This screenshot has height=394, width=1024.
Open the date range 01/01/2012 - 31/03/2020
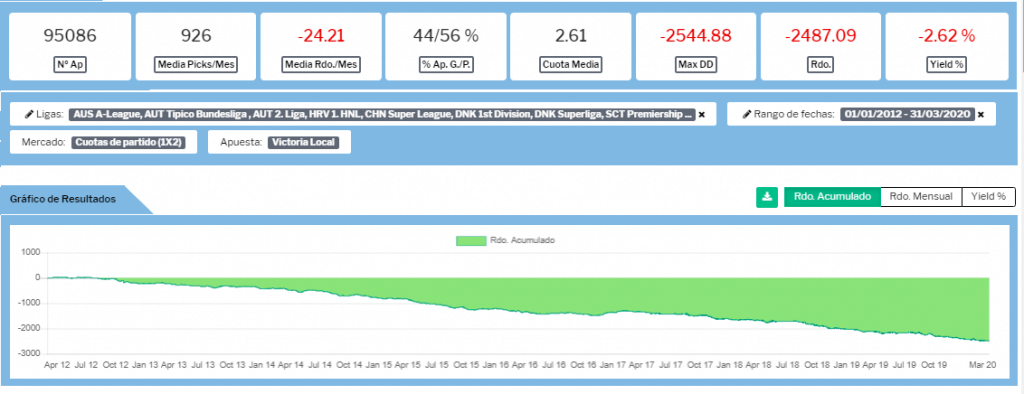(907, 114)
